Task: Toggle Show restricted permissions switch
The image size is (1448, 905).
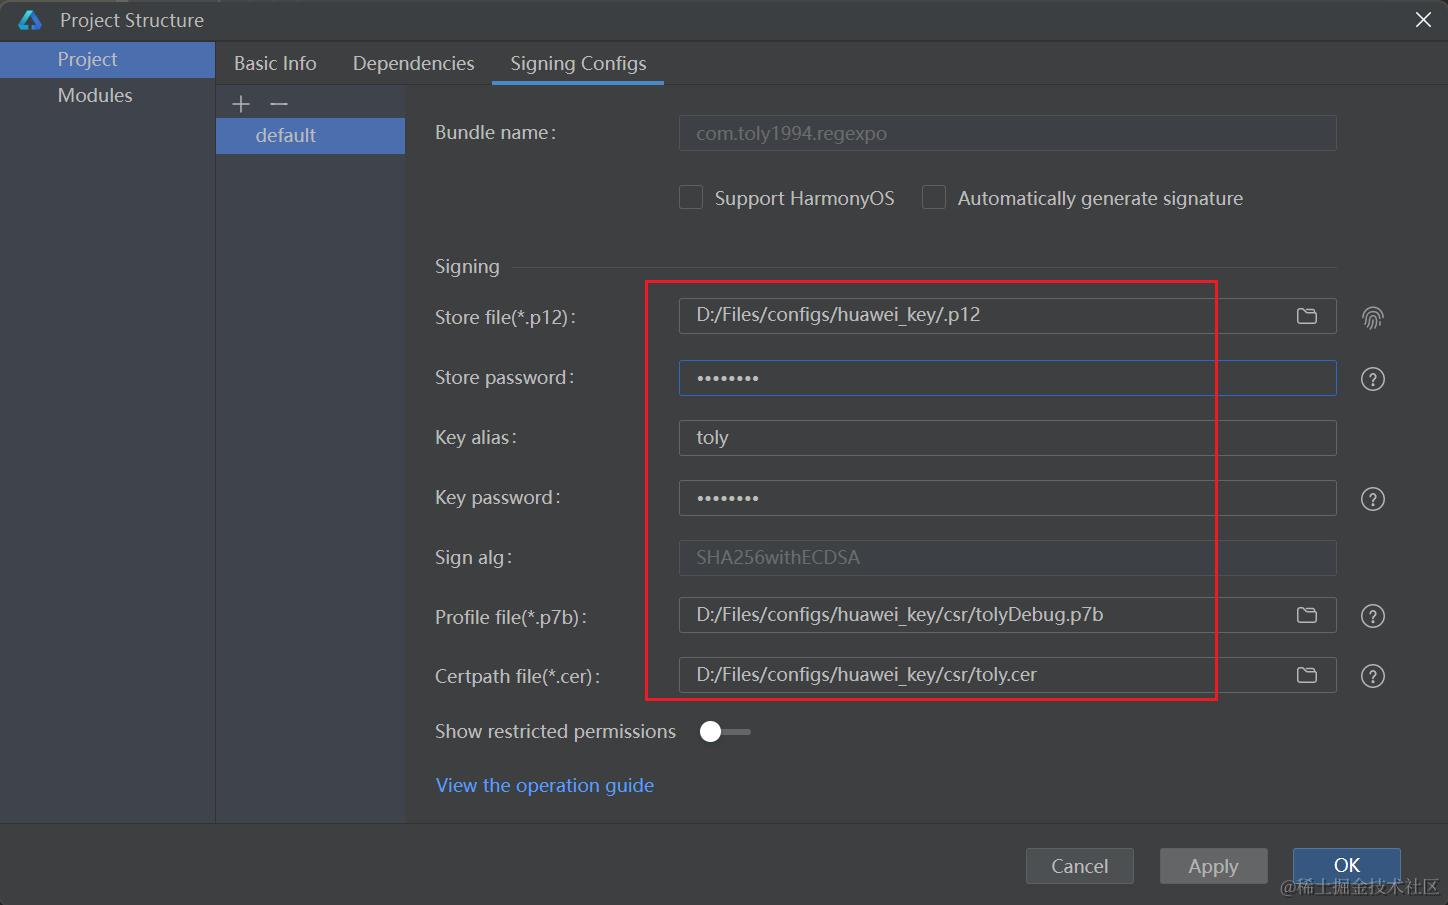Action: pyautogui.click(x=724, y=732)
